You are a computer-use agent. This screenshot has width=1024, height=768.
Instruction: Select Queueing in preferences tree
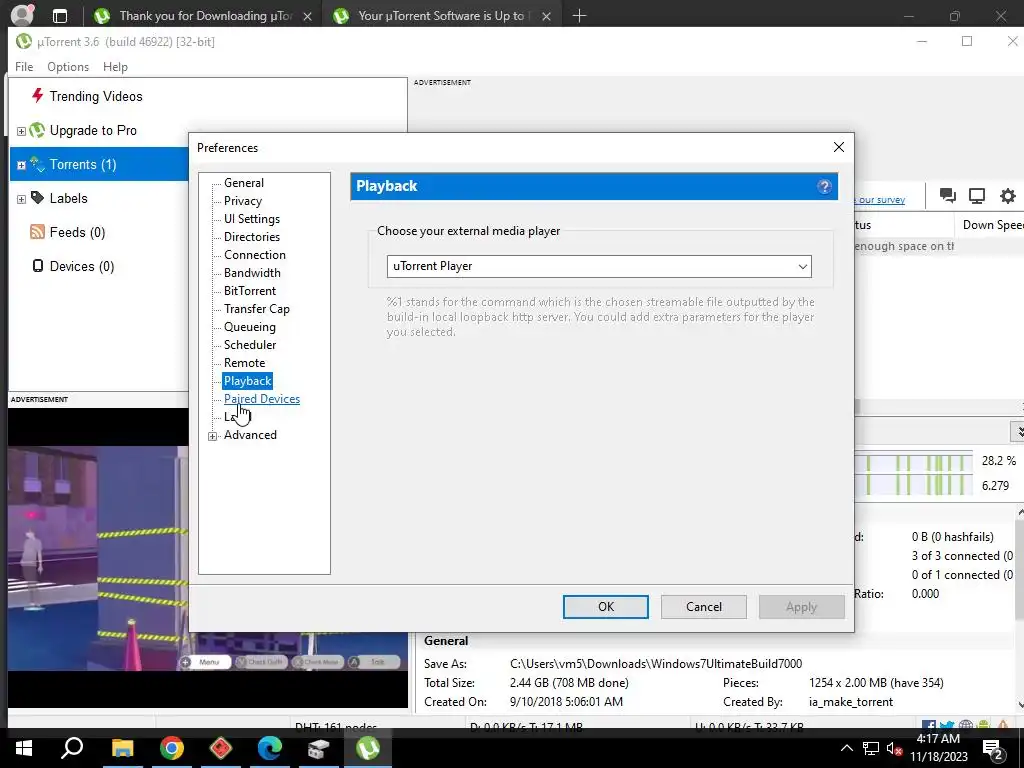249,327
